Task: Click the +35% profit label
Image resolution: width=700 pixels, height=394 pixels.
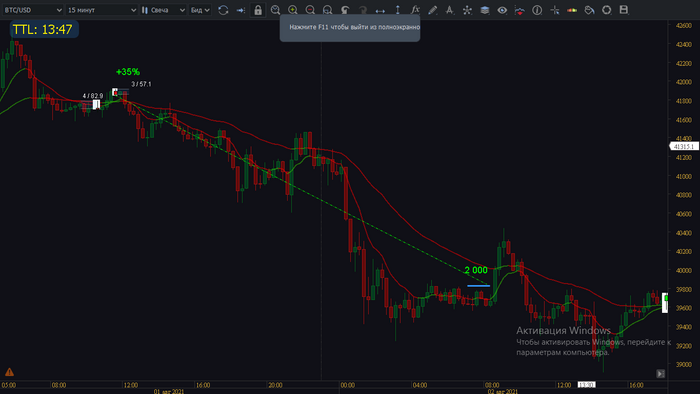Action: [x=128, y=72]
